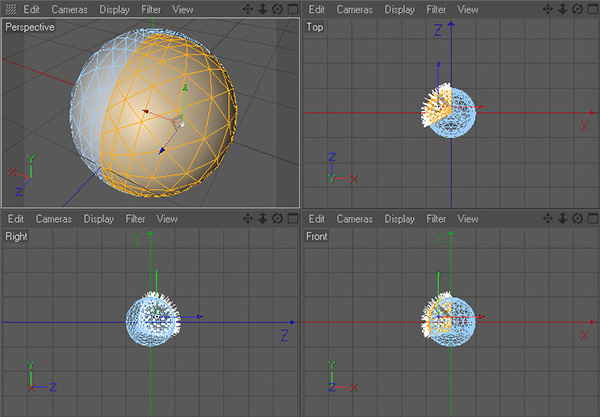Open the Filter menu in Right viewport
The image size is (600, 417).
point(135,218)
